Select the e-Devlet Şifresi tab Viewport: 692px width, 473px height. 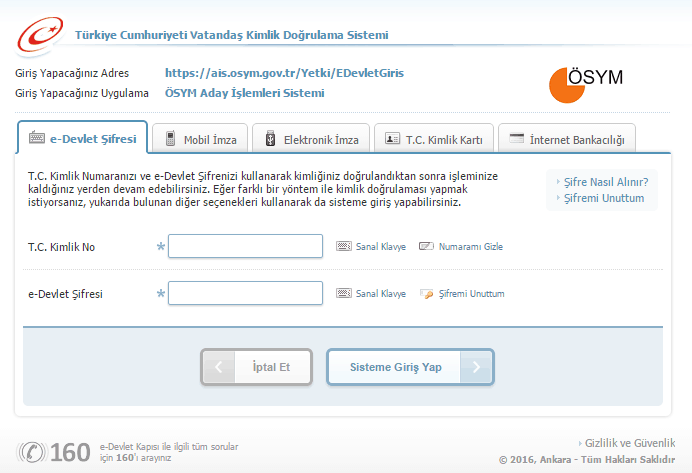pos(83,138)
